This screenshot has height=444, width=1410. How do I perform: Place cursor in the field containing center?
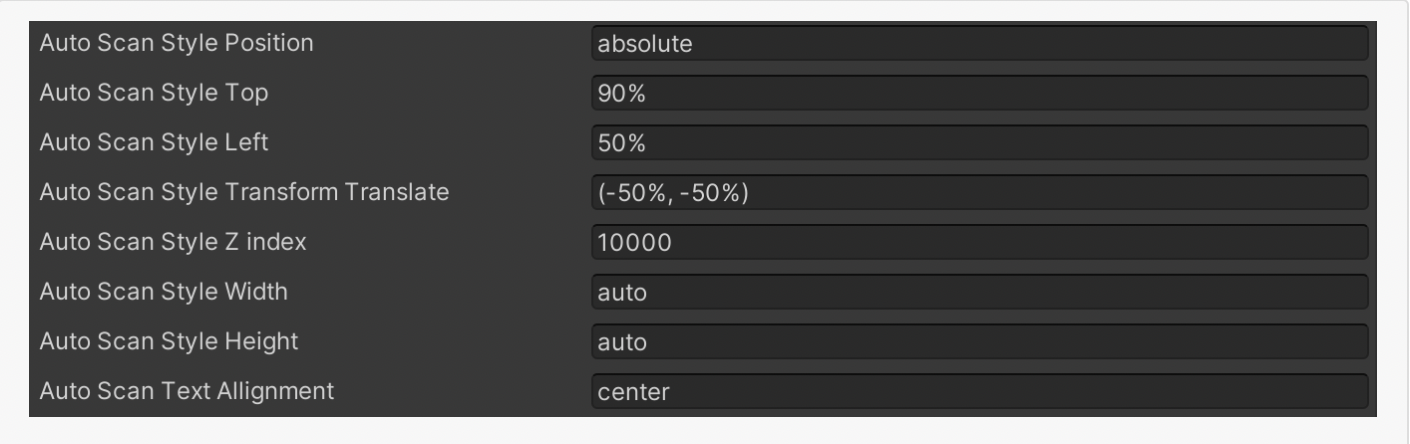point(978,391)
